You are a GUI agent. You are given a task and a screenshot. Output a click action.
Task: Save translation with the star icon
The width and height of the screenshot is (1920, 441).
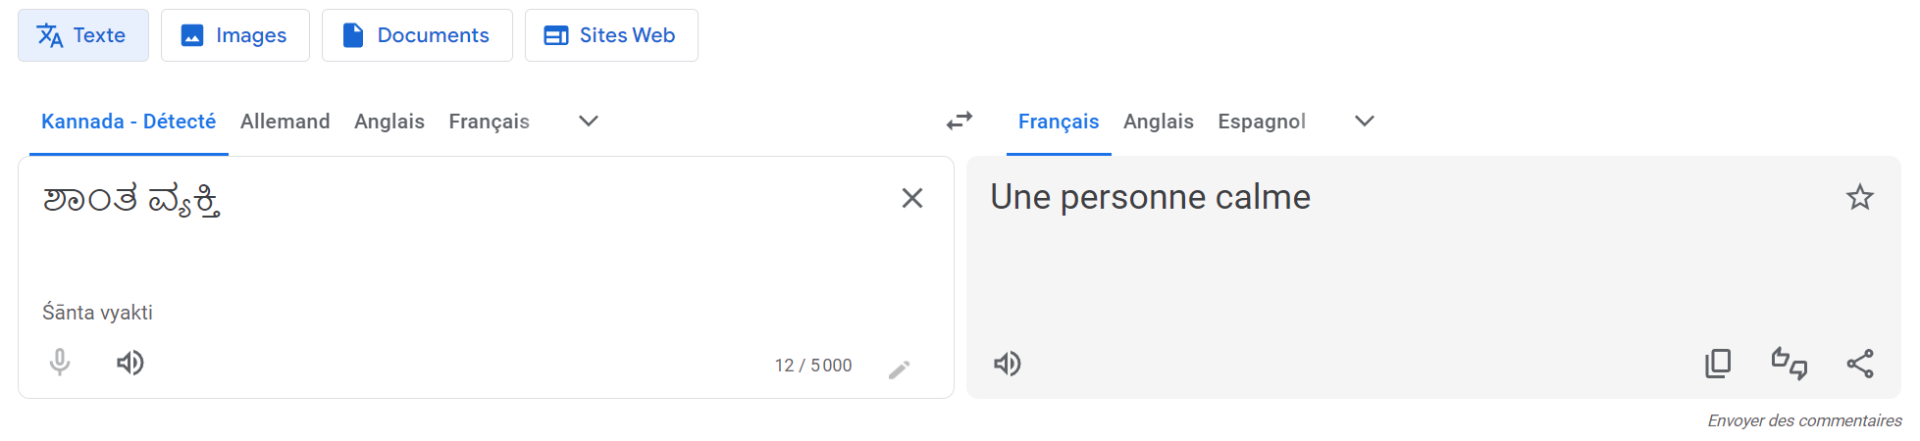(x=1860, y=197)
